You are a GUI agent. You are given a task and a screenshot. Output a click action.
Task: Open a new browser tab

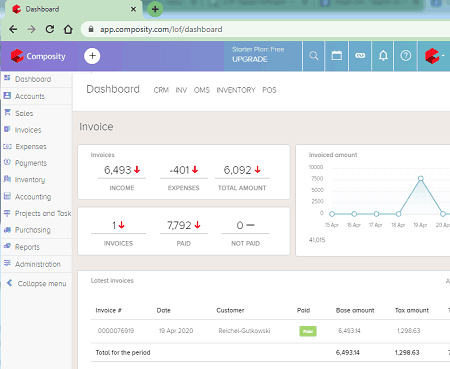pyautogui.click(x=155, y=9)
